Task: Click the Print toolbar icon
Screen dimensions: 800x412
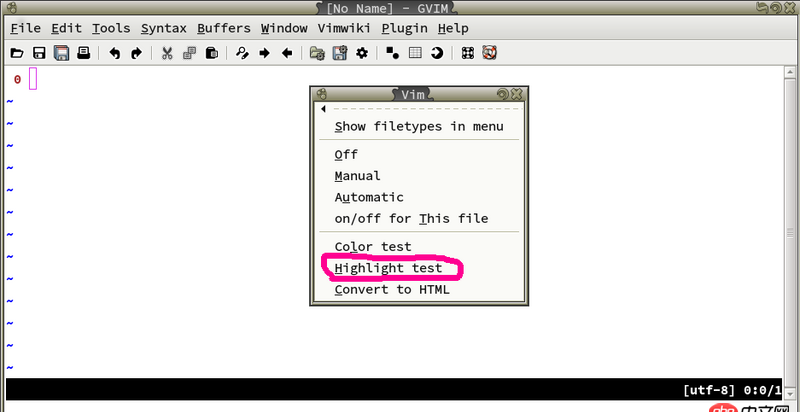Action: 84,53
